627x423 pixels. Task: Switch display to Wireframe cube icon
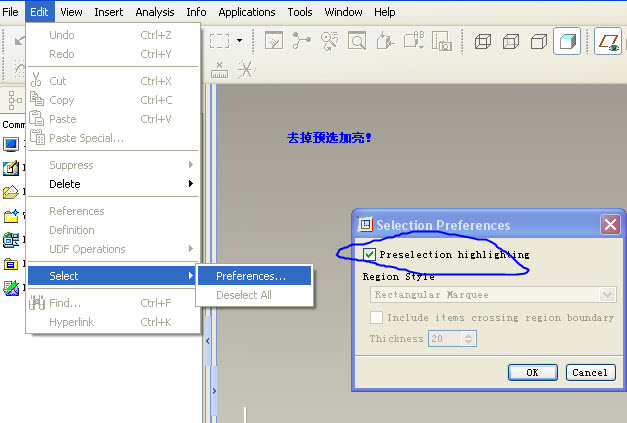click(x=483, y=41)
